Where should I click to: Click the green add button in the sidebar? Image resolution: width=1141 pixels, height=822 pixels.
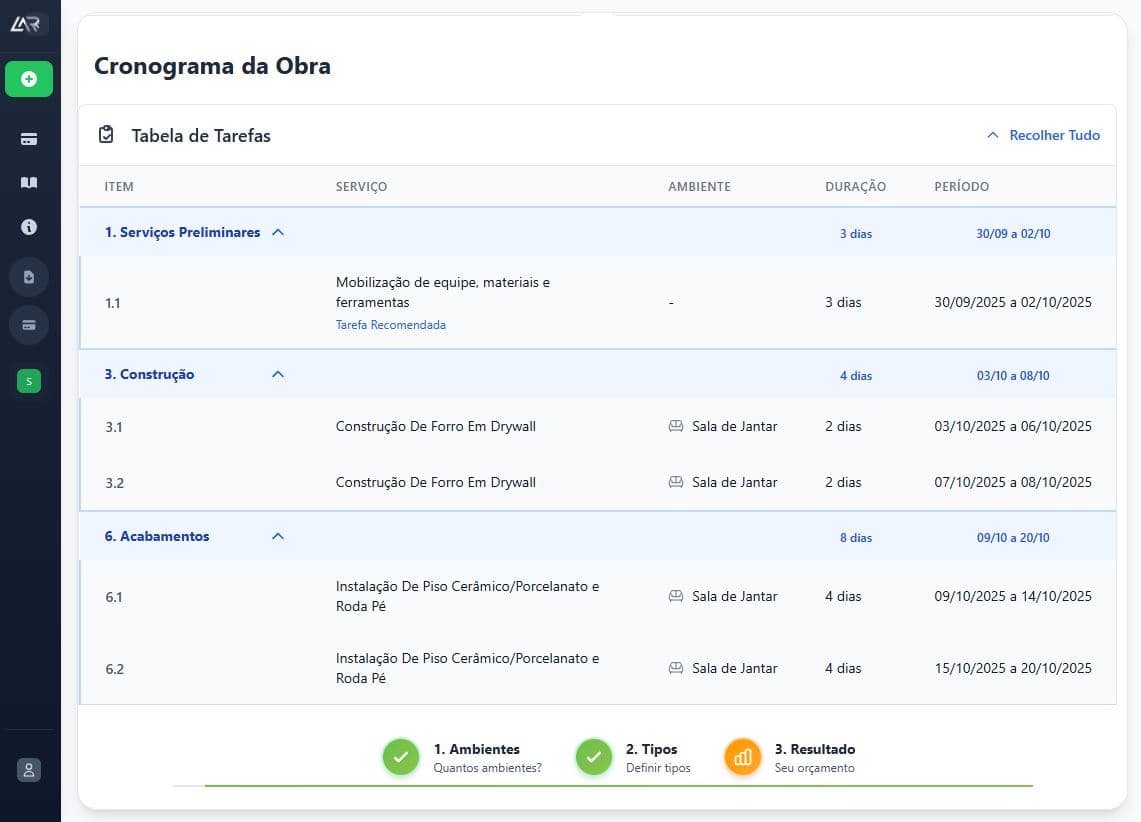(28, 79)
